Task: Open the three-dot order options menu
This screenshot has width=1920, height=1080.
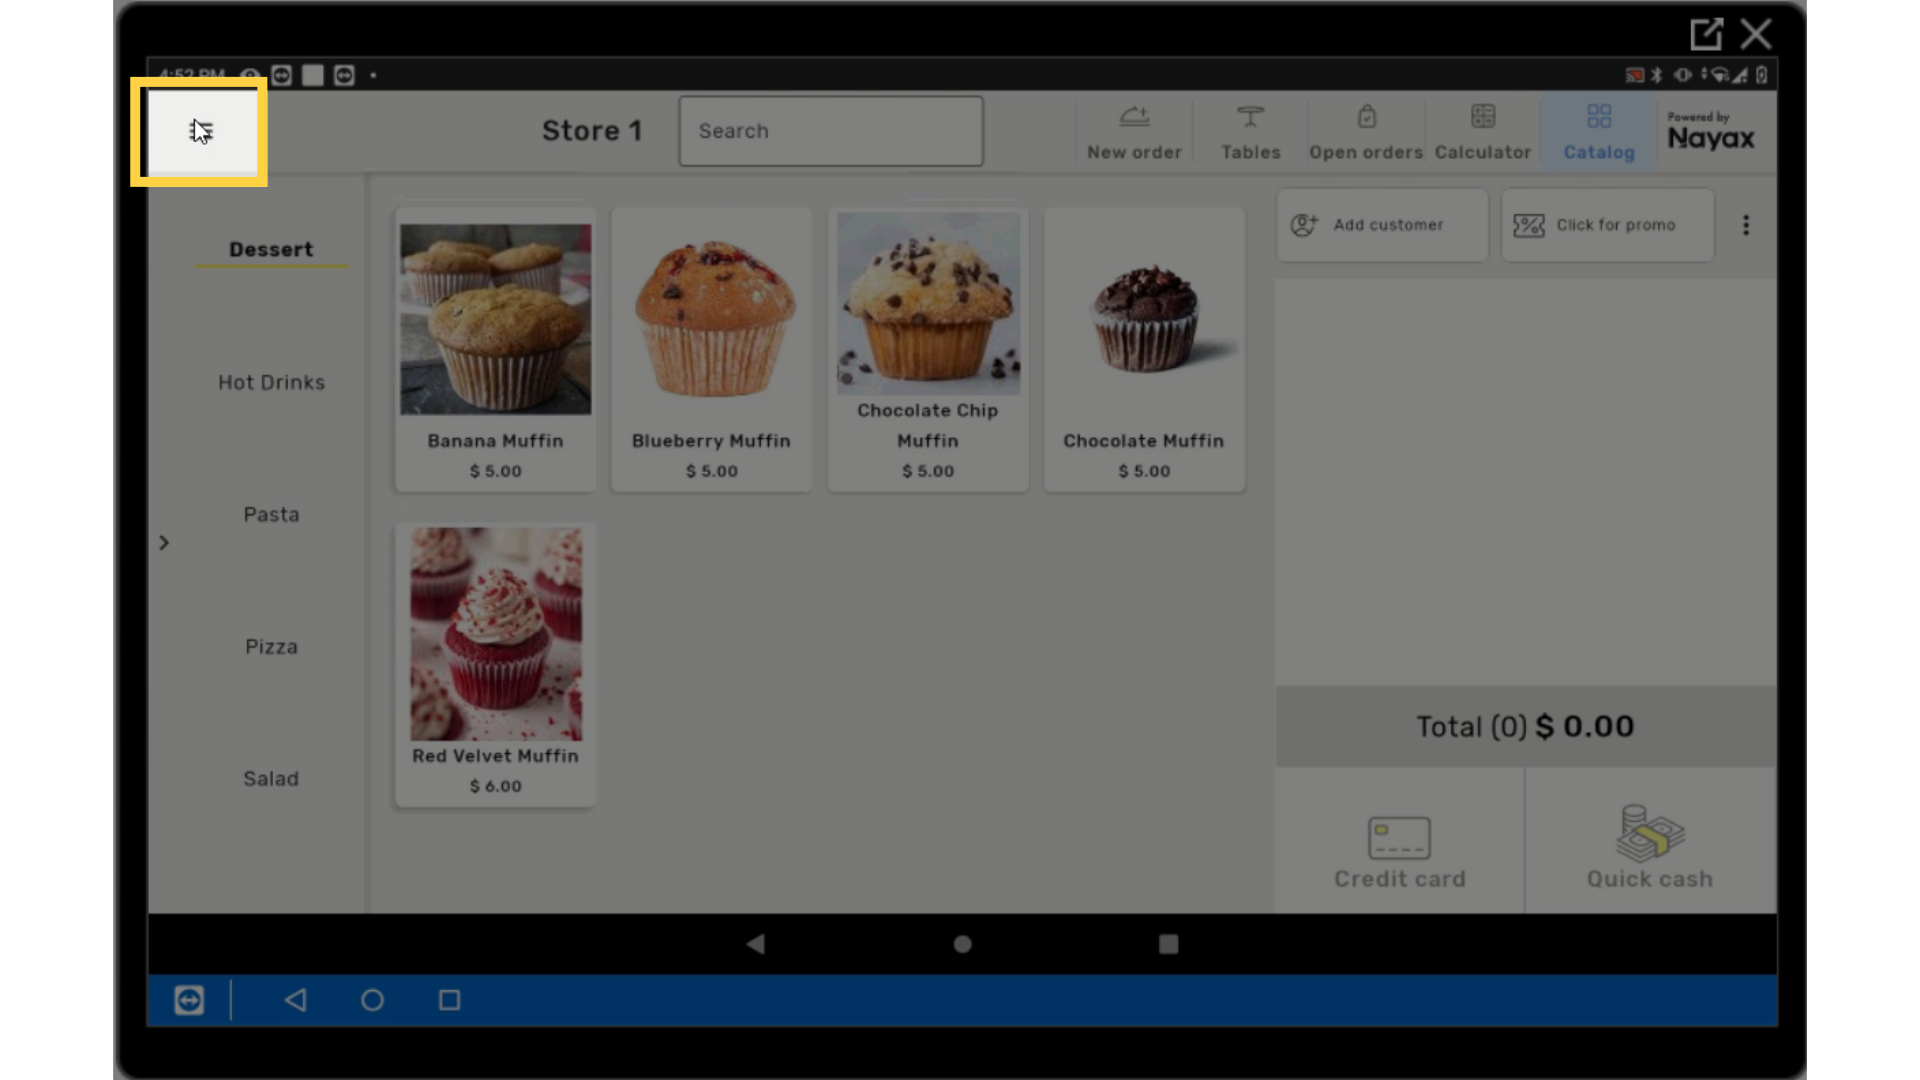Action: pyautogui.click(x=1746, y=225)
